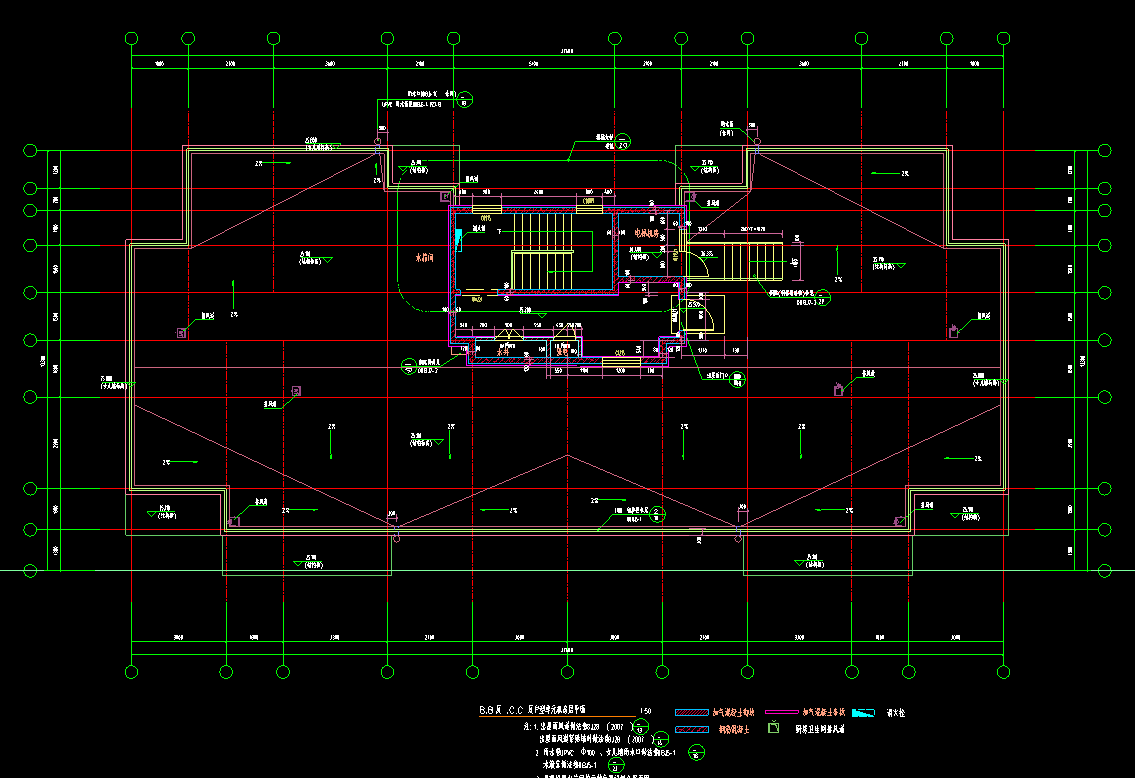
Task: Click the green square vent symbol in the legend
Action: (x=772, y=729)
